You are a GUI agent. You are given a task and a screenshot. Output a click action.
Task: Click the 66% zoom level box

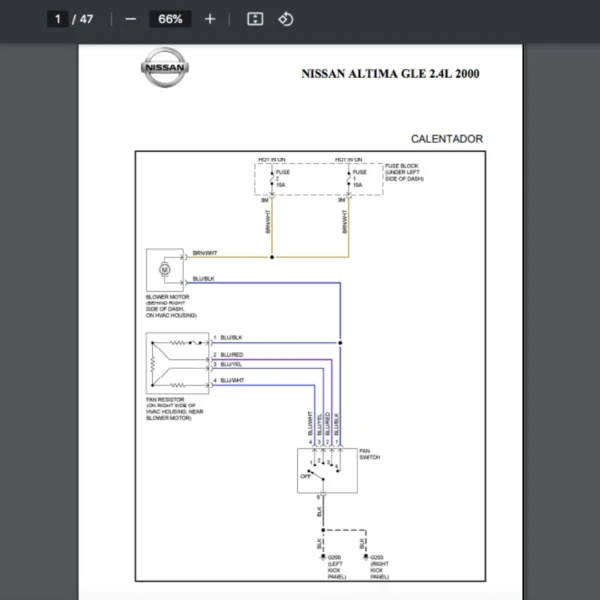point(169,19)
